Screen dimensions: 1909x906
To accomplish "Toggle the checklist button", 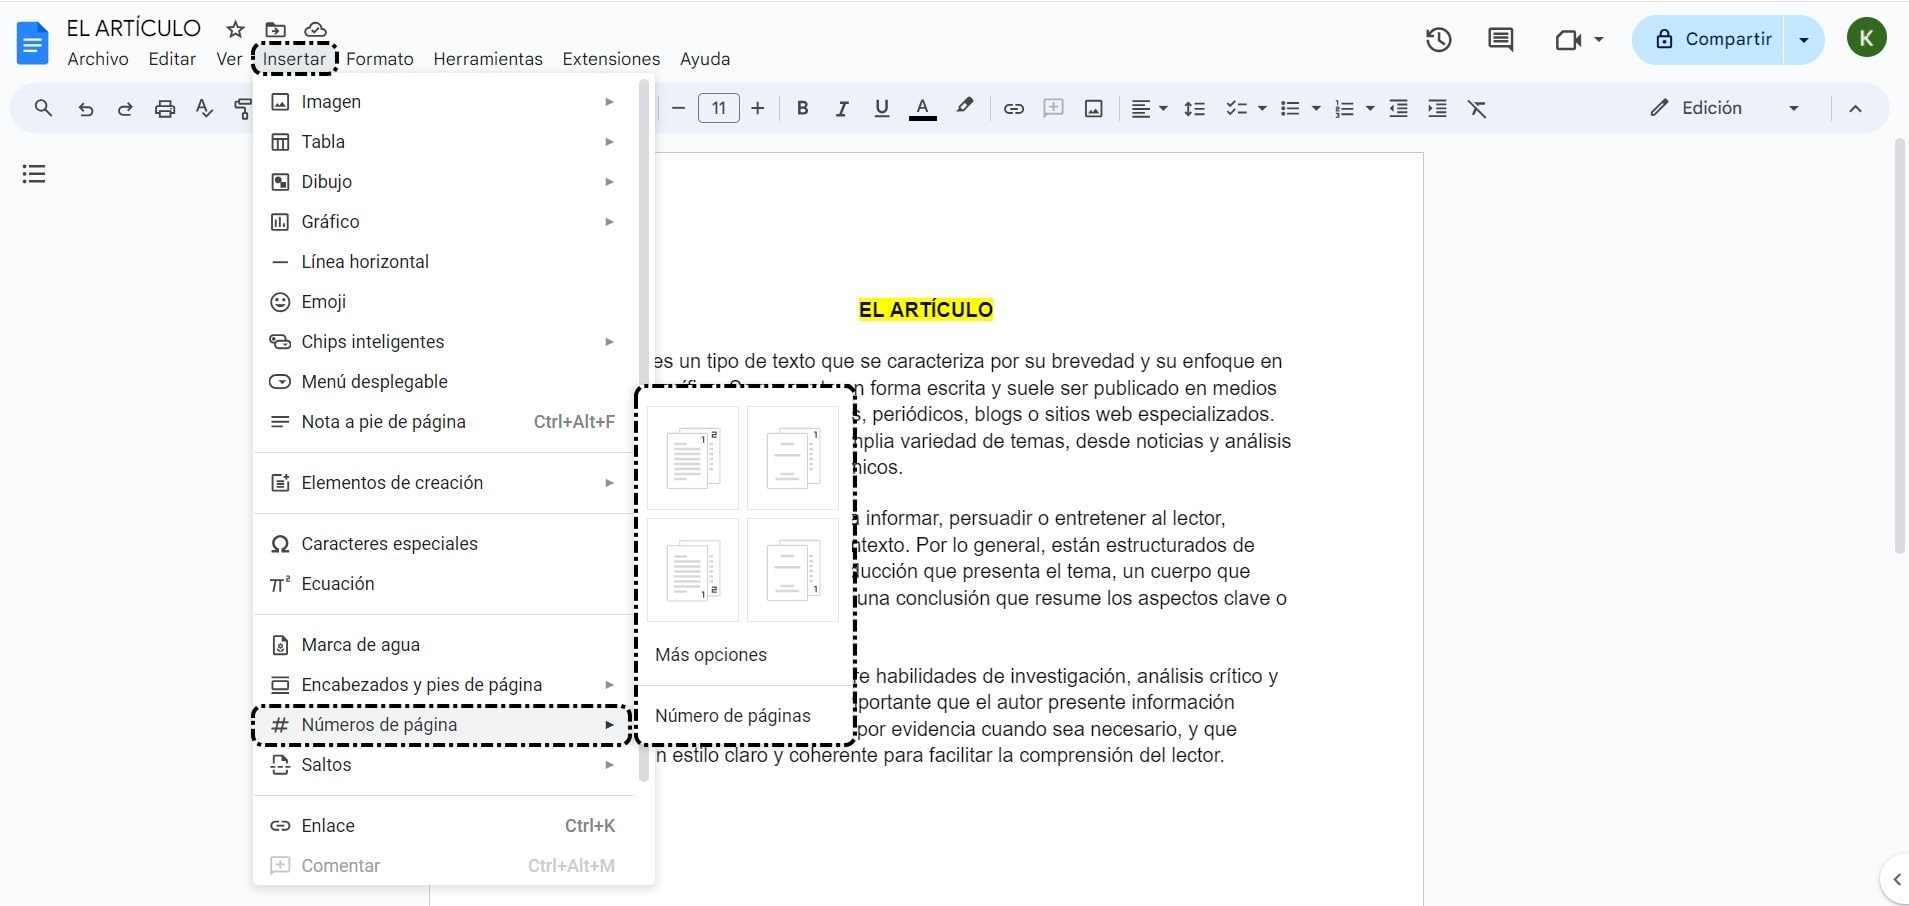I will [1237, 108].
